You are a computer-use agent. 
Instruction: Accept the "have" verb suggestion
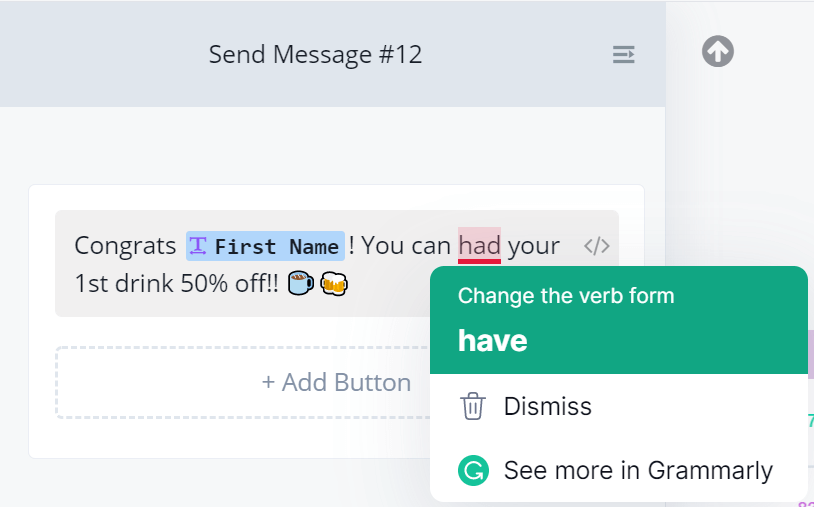(x=493, y=341)
